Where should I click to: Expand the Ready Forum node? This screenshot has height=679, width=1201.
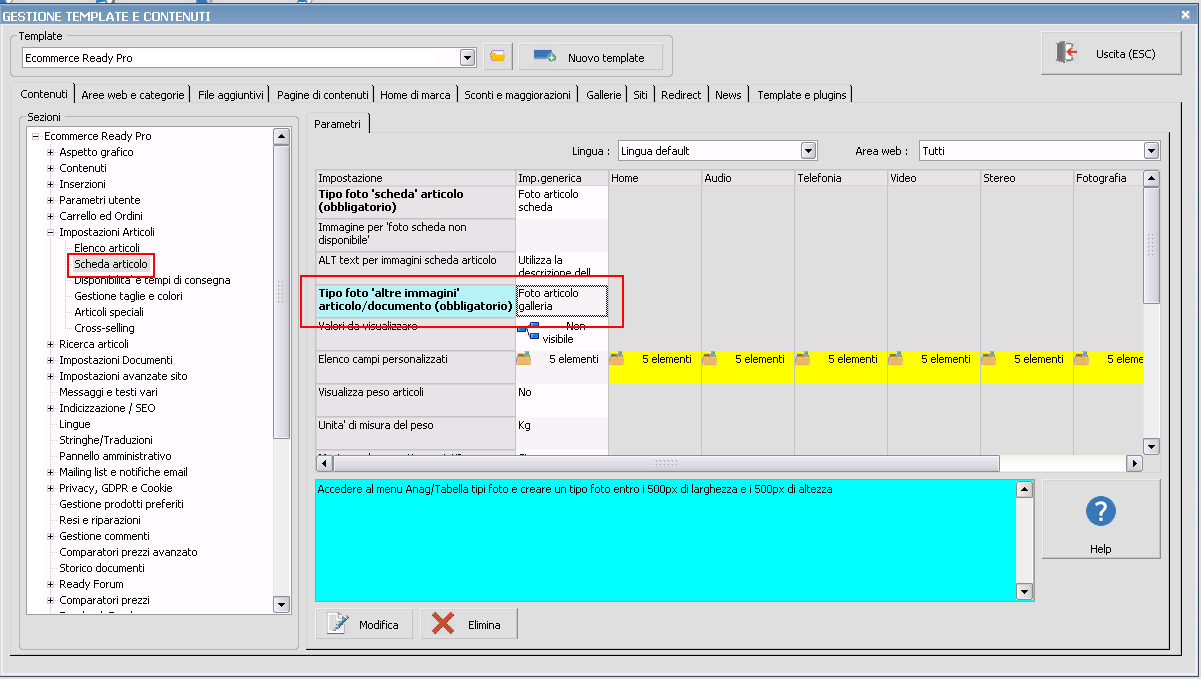(50, 584)
